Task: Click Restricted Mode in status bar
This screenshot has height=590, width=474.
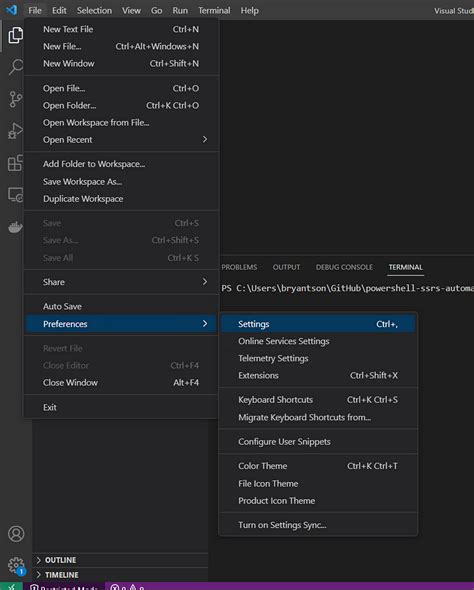Action: coord(64,587)
